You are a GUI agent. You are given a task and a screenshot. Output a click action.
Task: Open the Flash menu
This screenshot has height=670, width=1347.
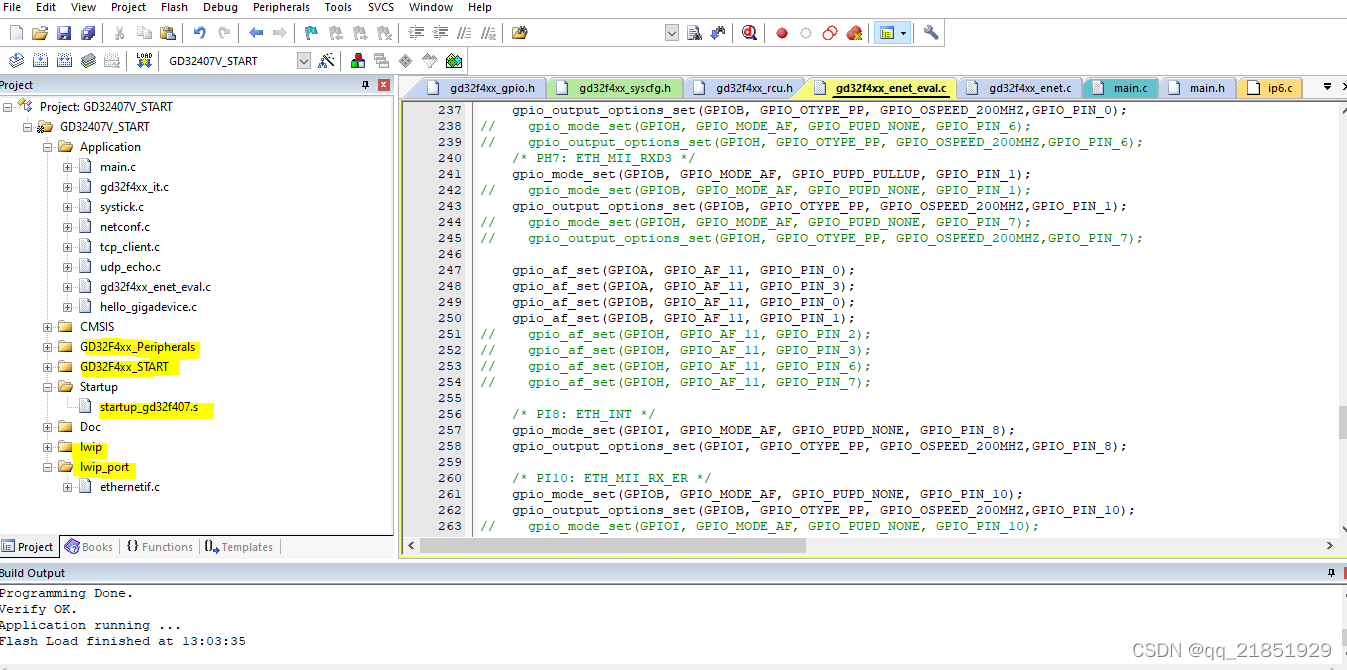coord(174,7)
